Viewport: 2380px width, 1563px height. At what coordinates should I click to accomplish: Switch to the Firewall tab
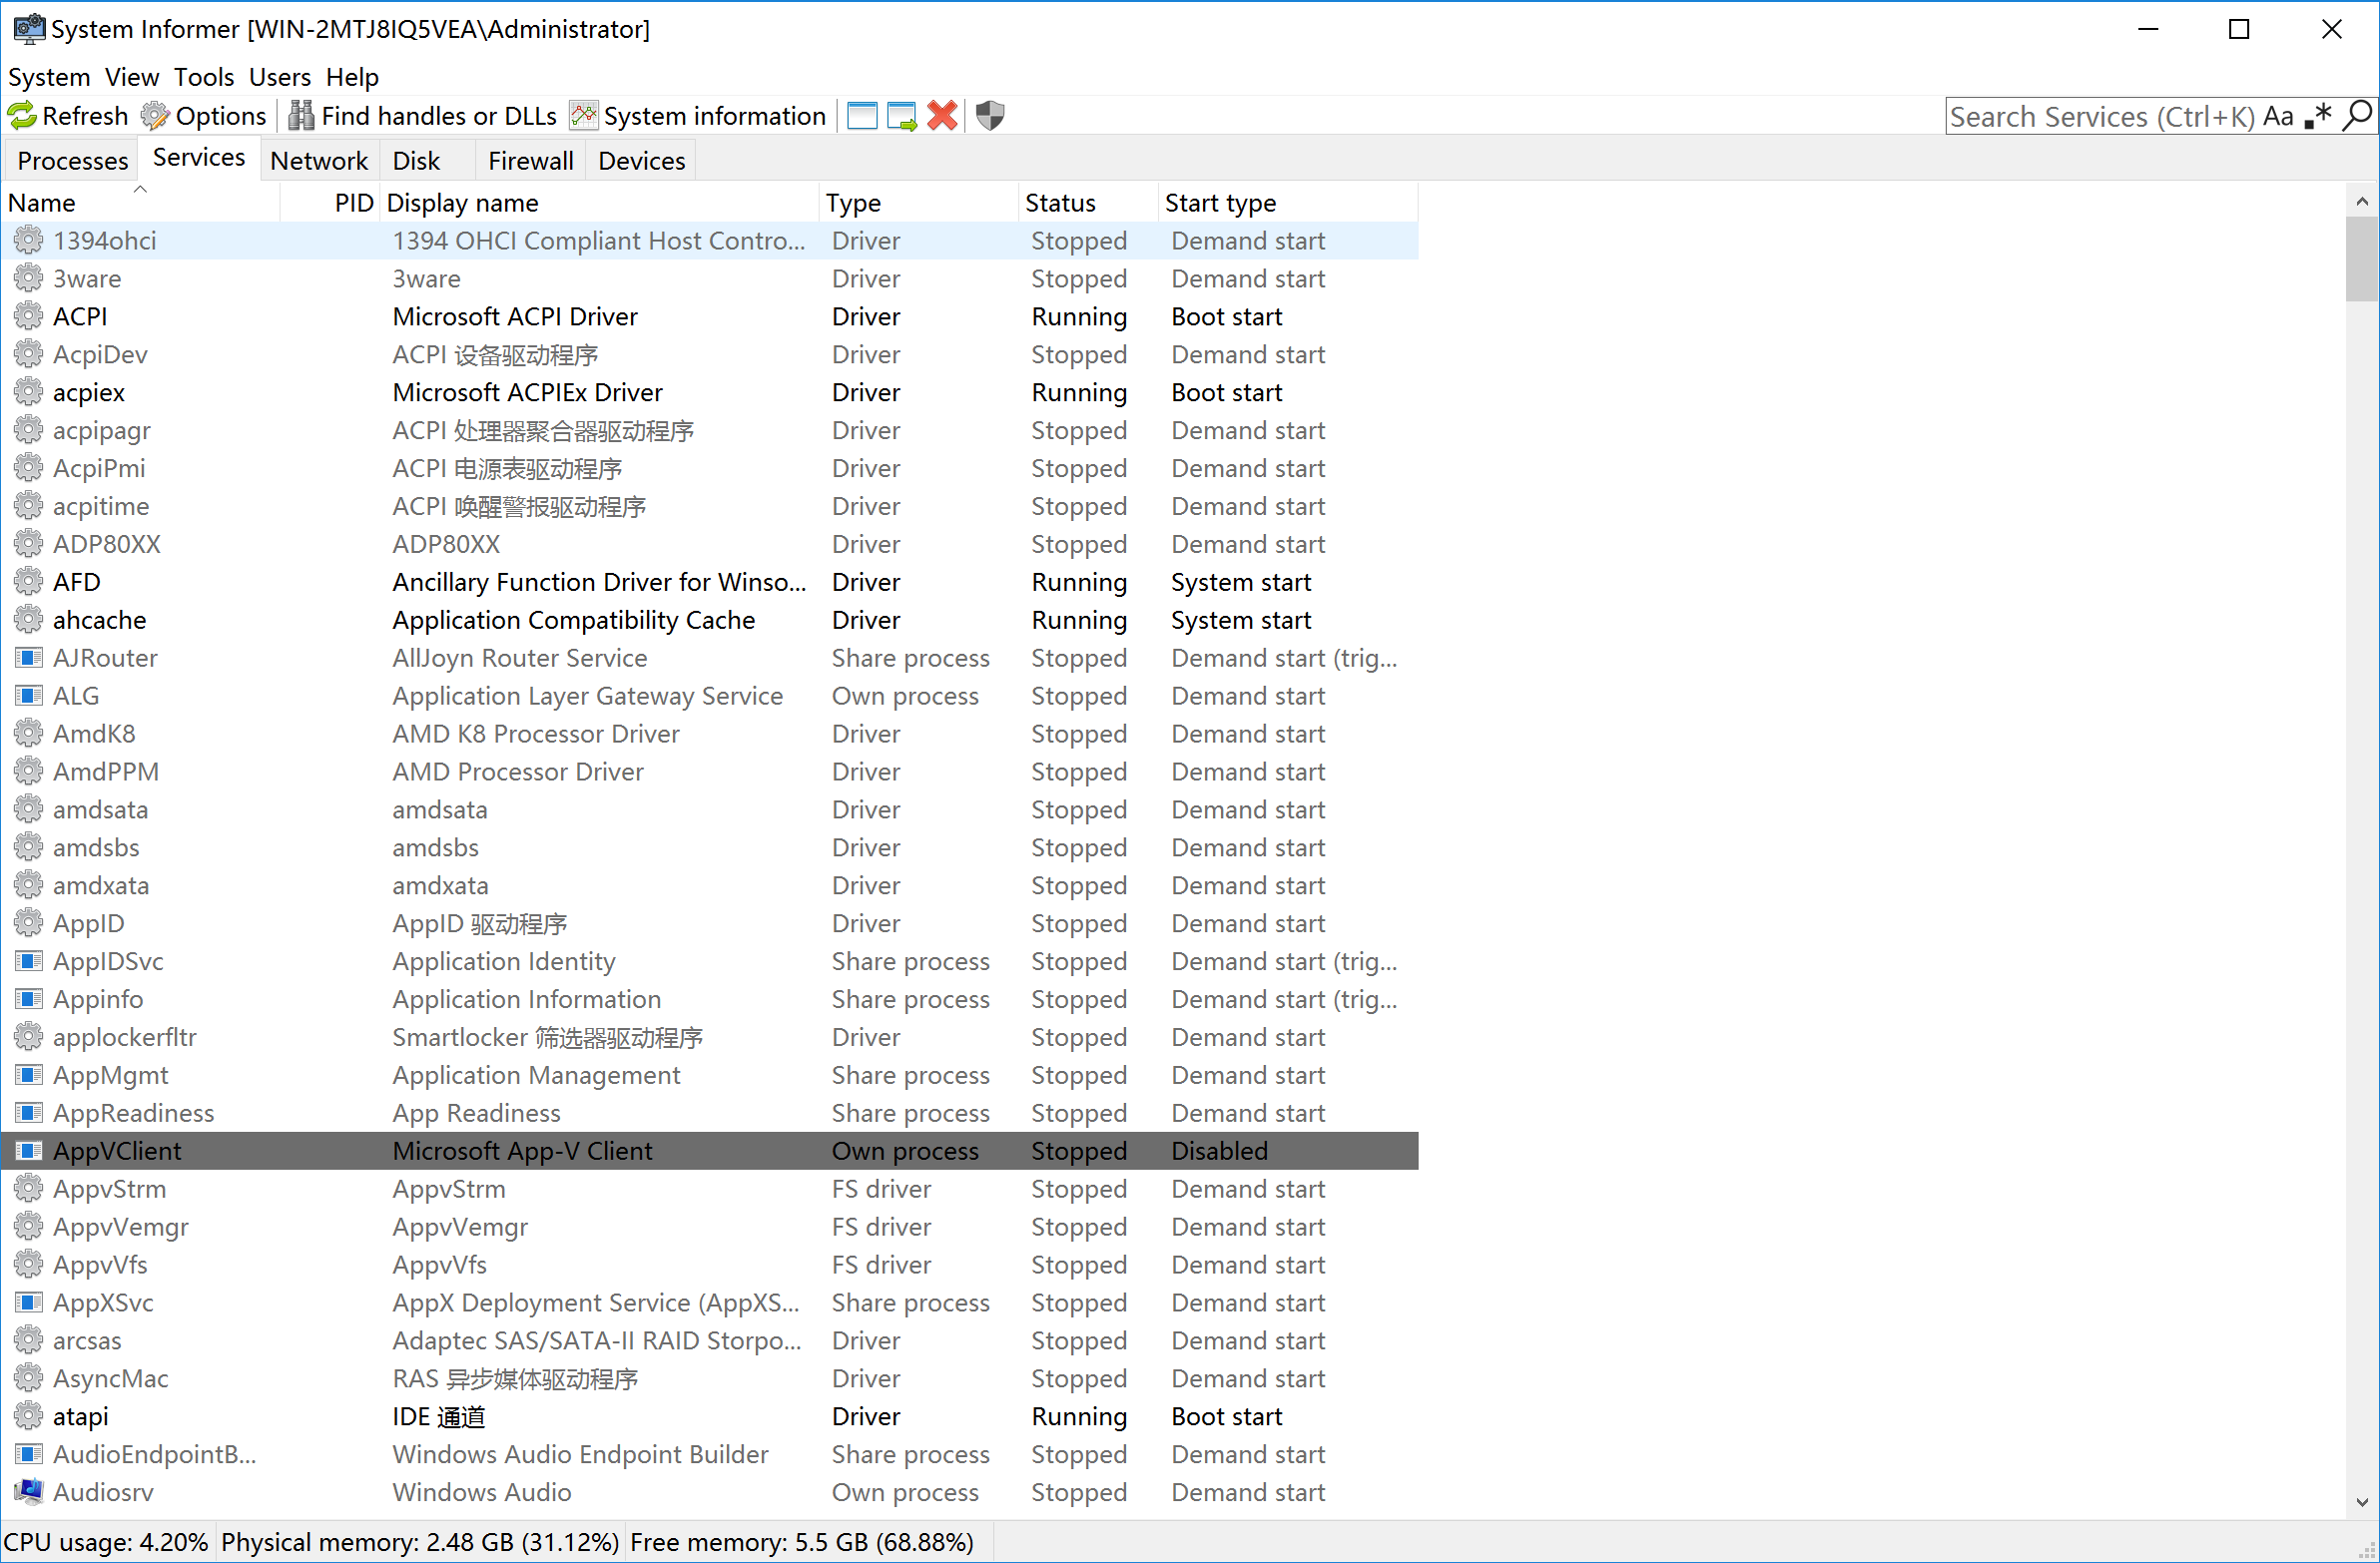530,161
